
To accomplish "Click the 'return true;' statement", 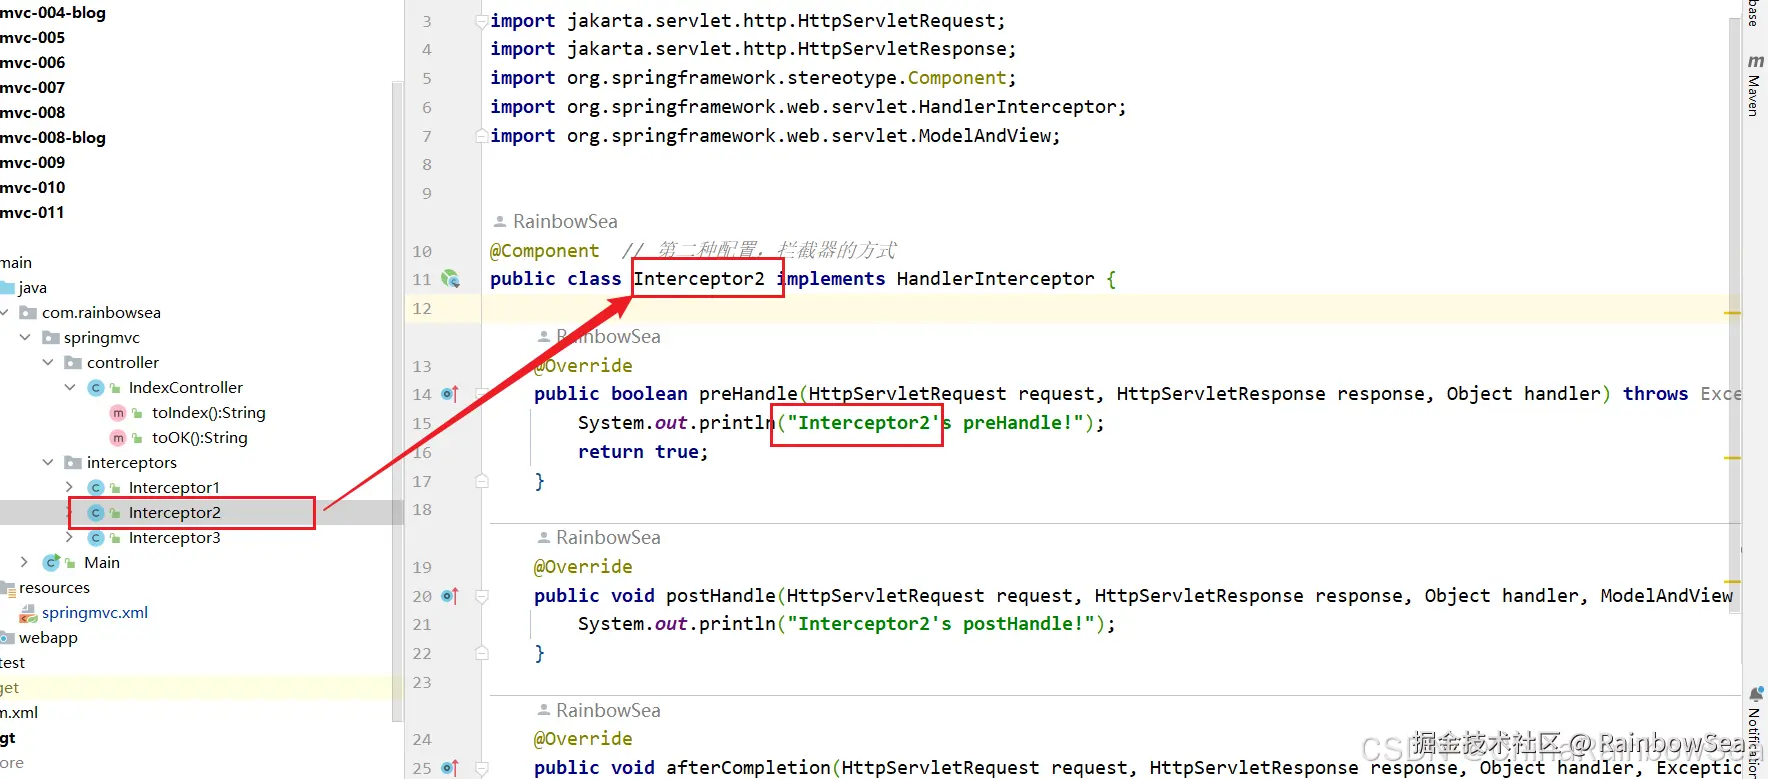I will pos(643,452).
